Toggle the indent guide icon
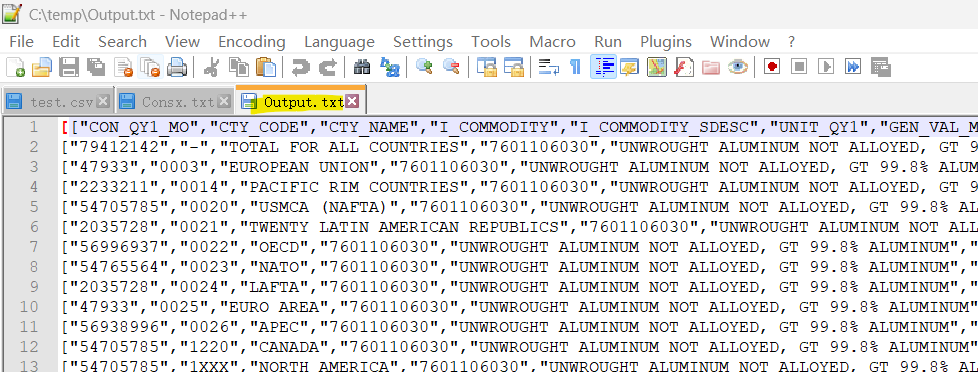This screenshot has height=372, width=978. click(603, 67)
